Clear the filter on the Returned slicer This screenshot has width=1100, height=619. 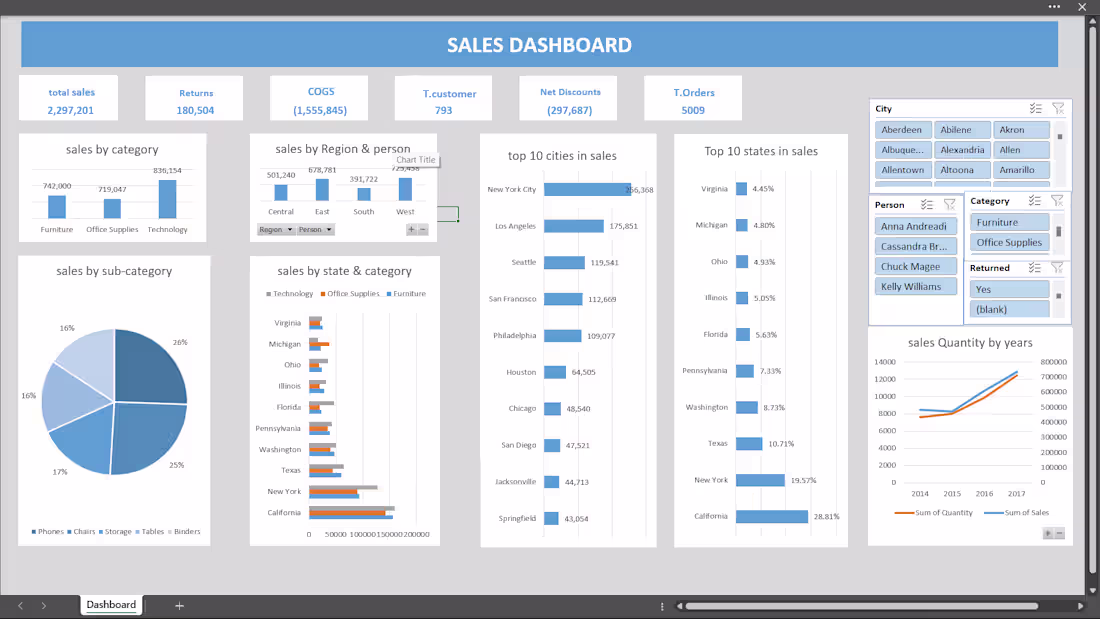click(1057, 267)
